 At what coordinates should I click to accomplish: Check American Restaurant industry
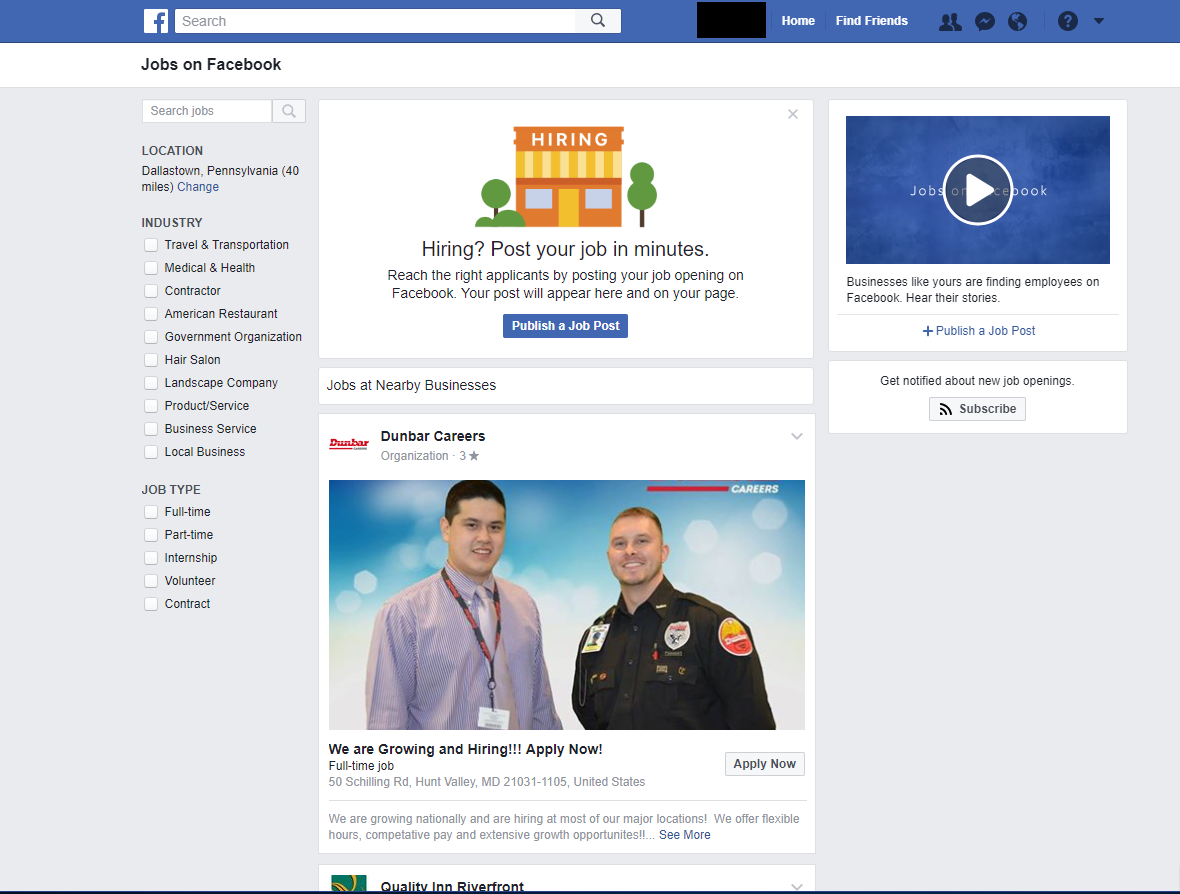pos(151,314)
